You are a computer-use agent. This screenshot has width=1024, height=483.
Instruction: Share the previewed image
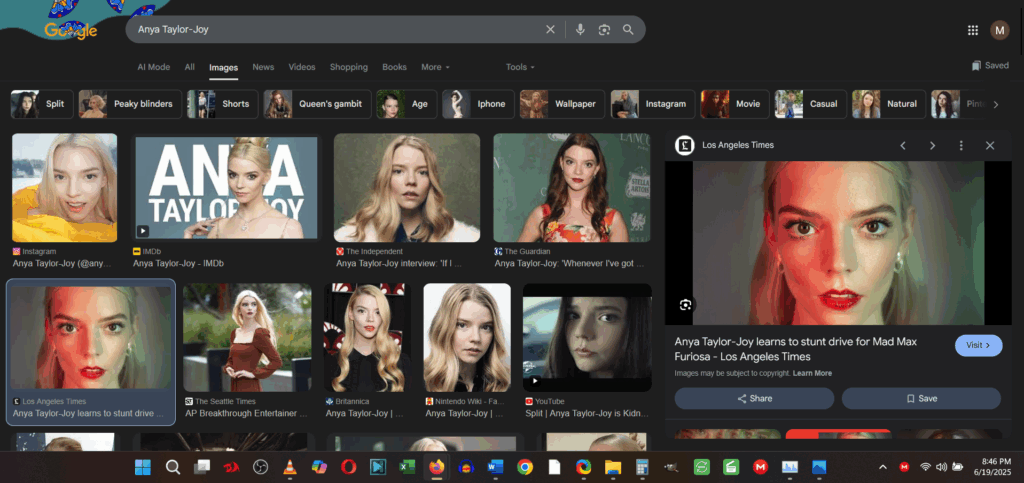754,398
